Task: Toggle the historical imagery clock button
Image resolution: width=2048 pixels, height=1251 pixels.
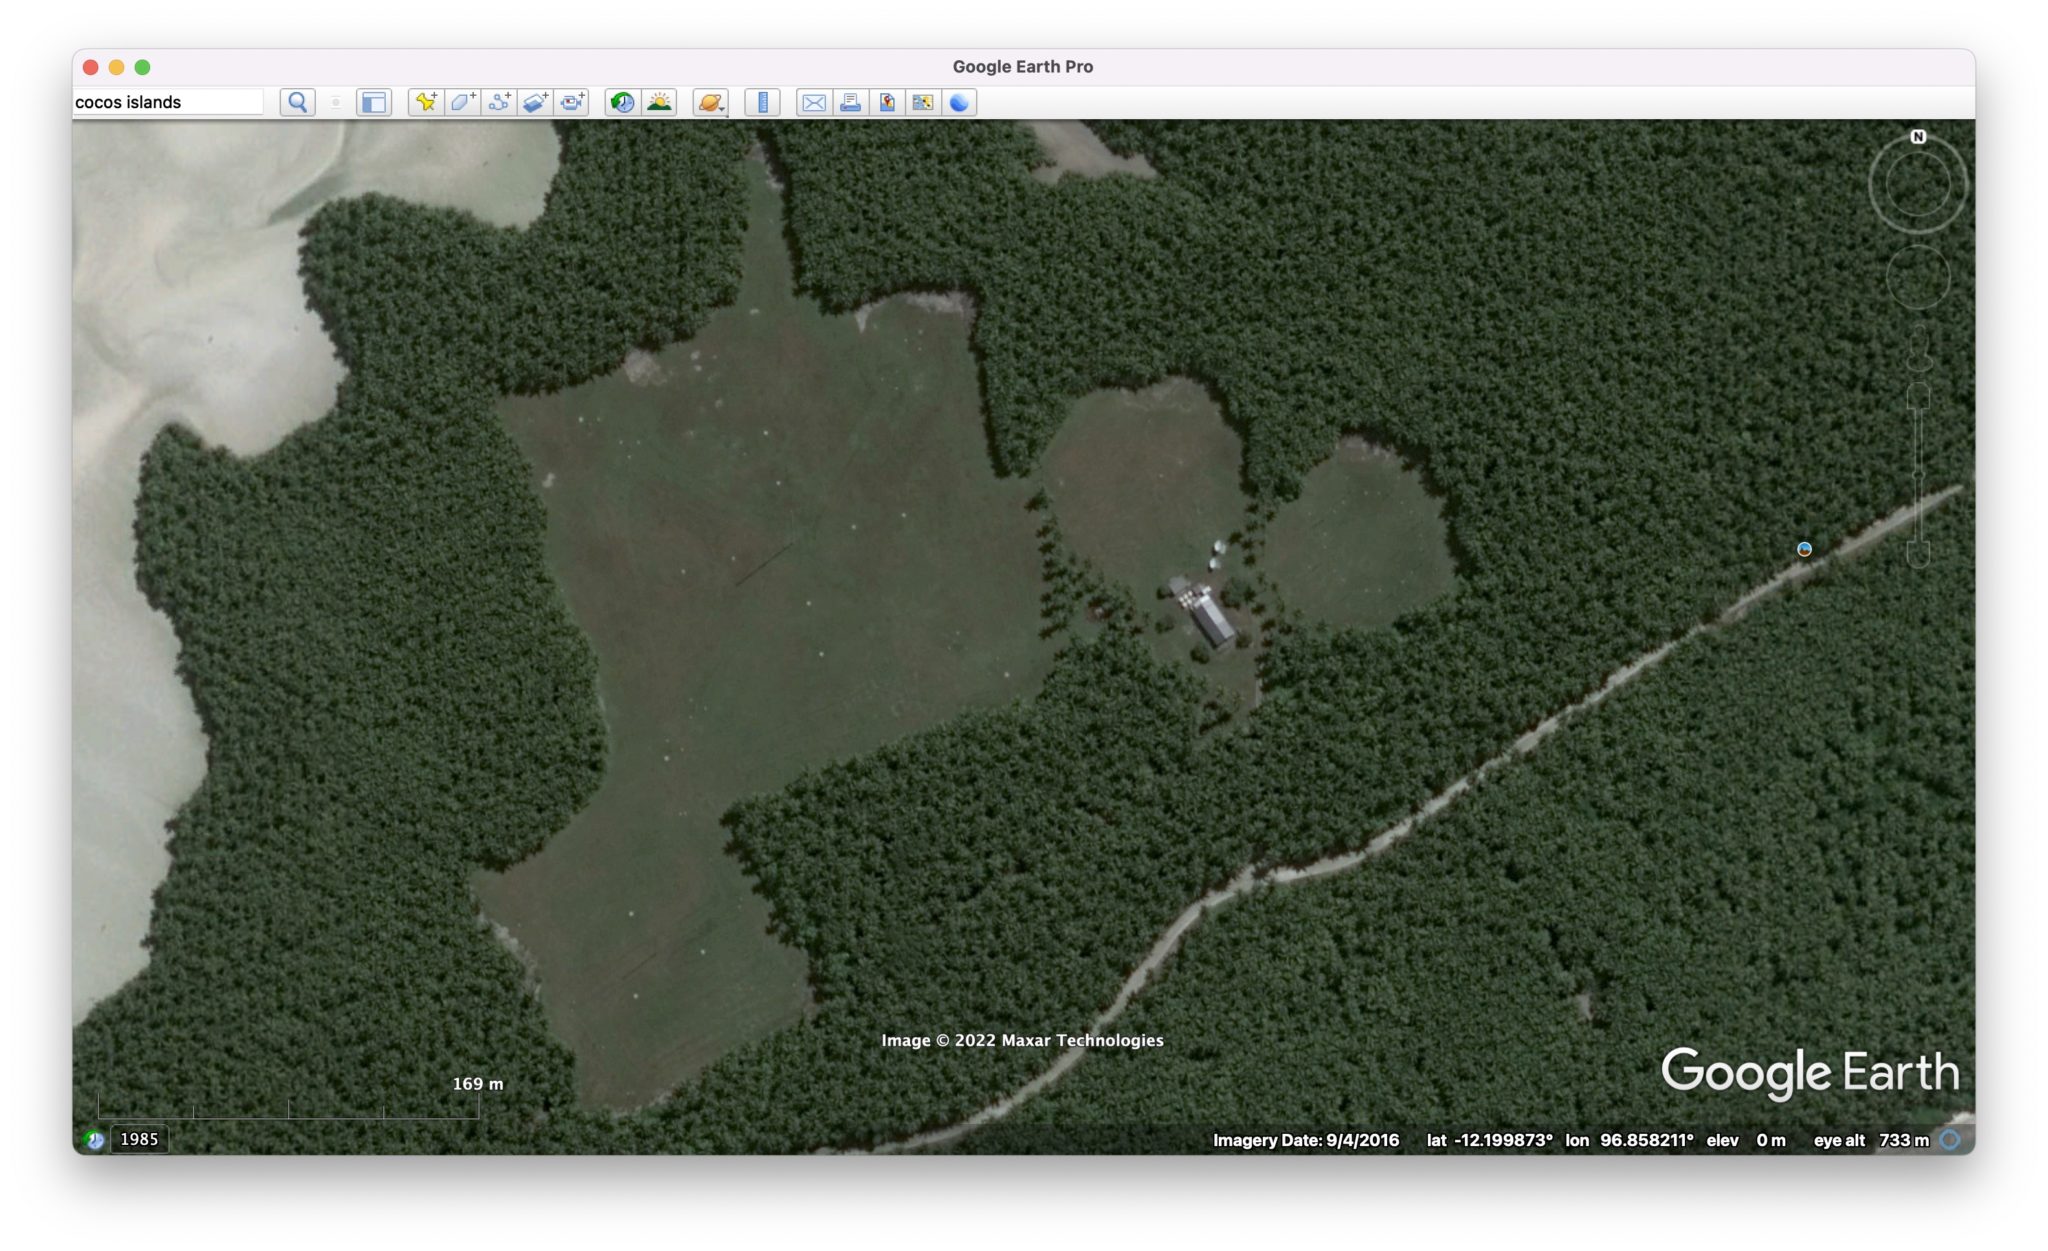Action: [623, 102]
